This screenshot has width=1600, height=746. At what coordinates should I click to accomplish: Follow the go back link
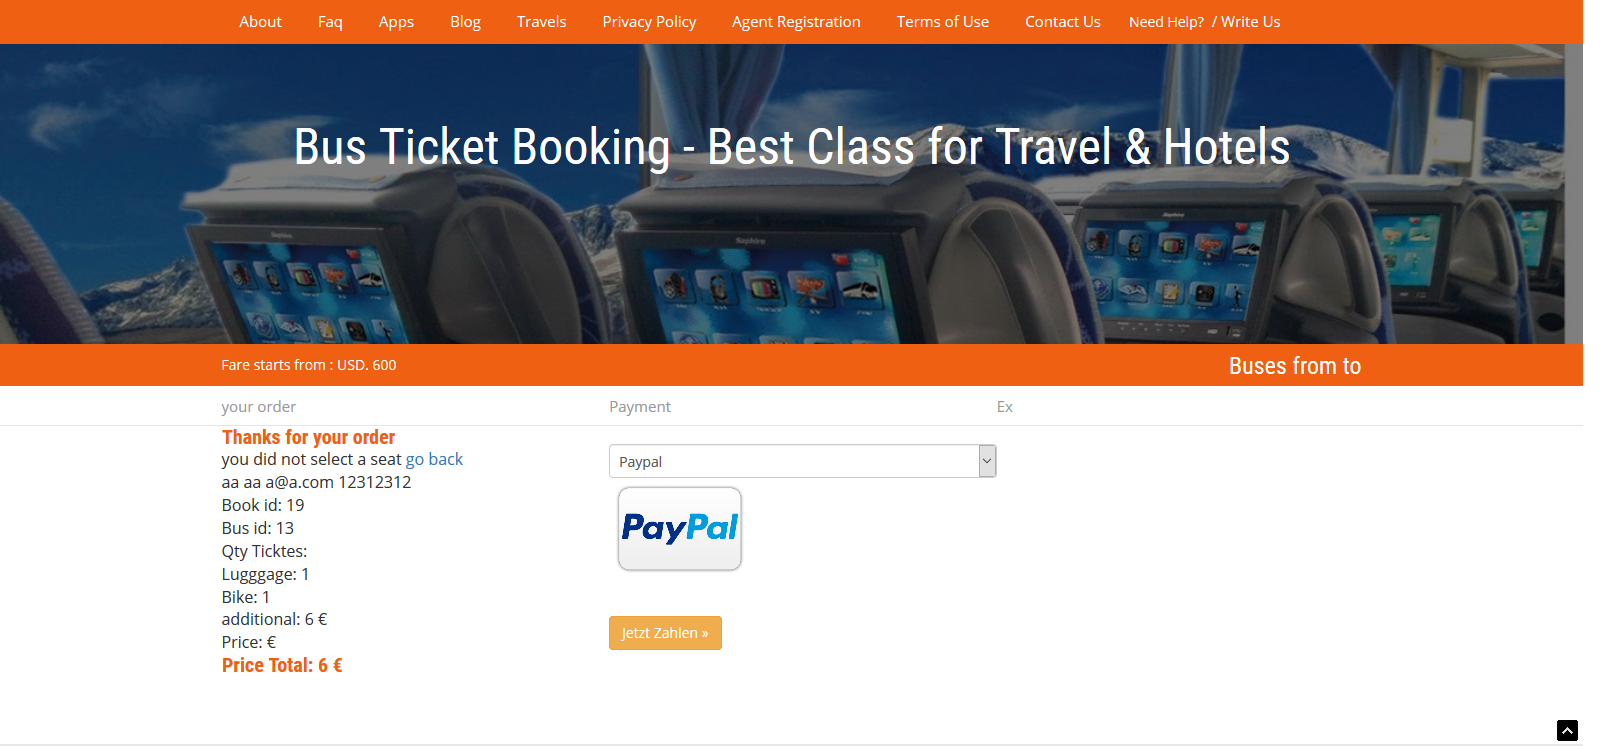(x=434, y=459)
